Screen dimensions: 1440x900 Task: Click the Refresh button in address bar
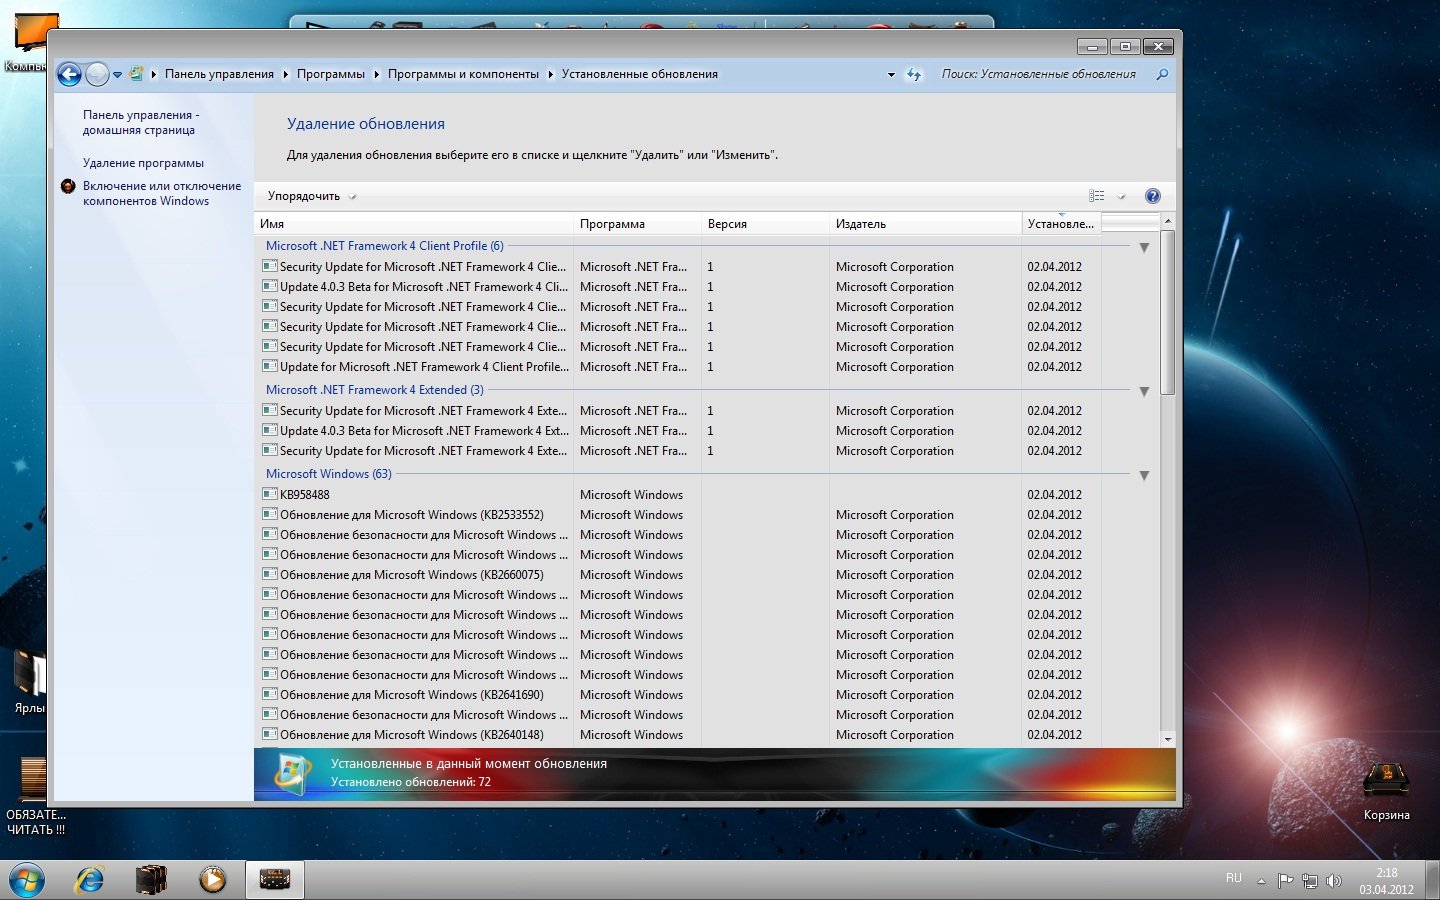point(914,75)
